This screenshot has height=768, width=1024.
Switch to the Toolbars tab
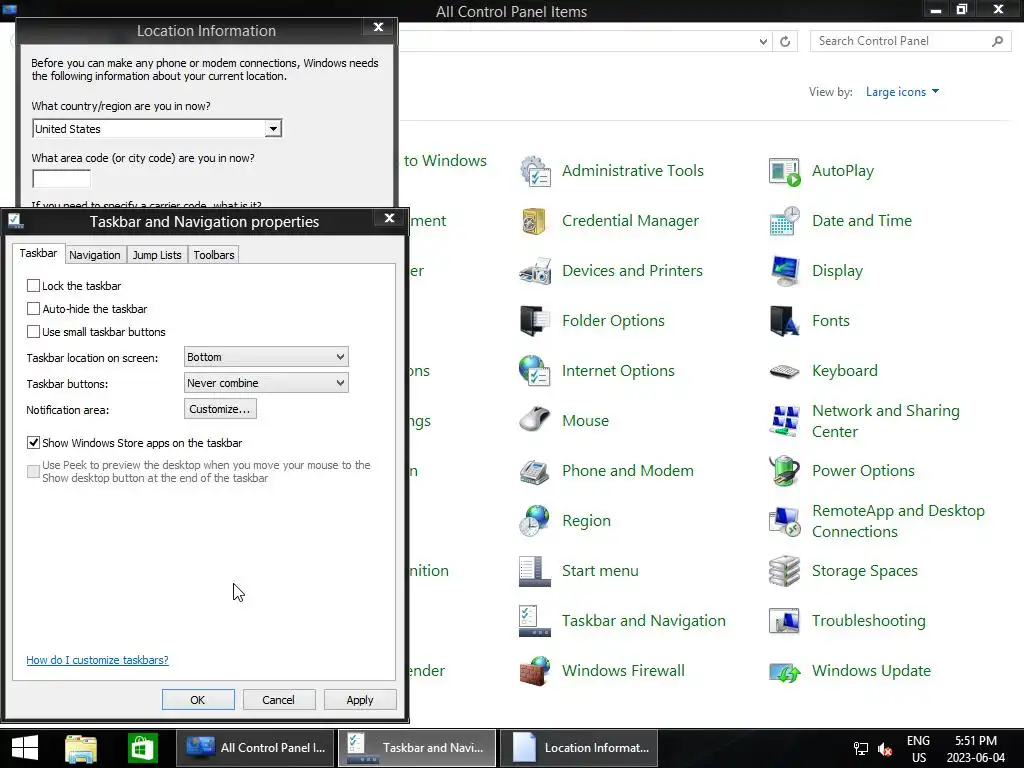pos(214,255)
